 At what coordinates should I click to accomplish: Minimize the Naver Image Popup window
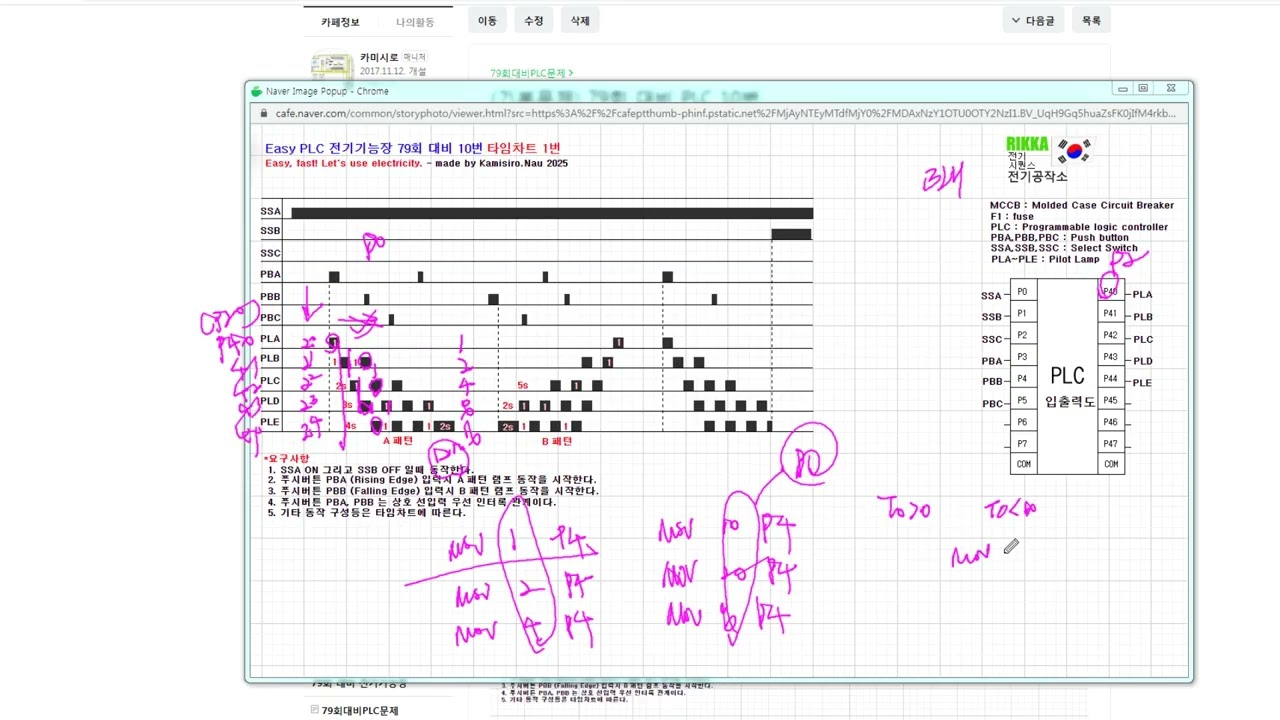coord(1123,89)
